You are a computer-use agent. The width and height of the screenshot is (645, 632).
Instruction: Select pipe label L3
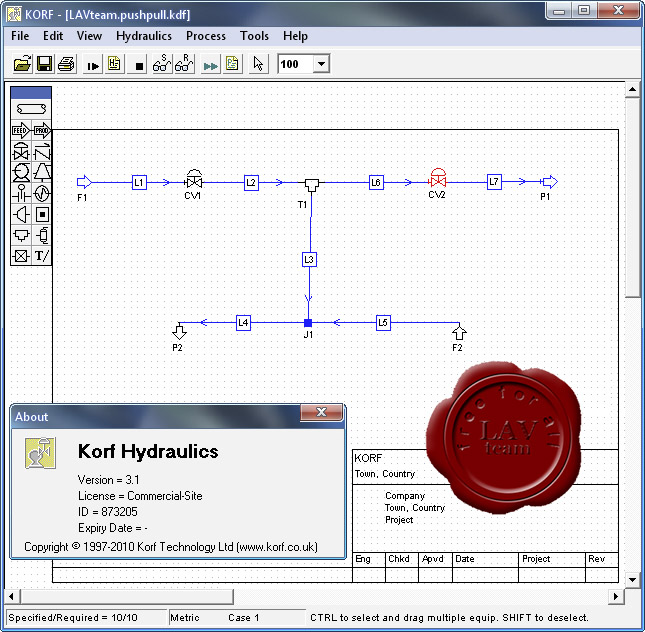pyautogui.click(x=309, y=259)
